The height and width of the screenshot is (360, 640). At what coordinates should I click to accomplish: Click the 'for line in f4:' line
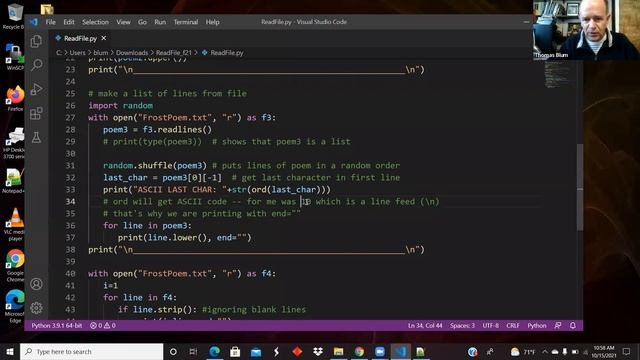click(140, 298)
